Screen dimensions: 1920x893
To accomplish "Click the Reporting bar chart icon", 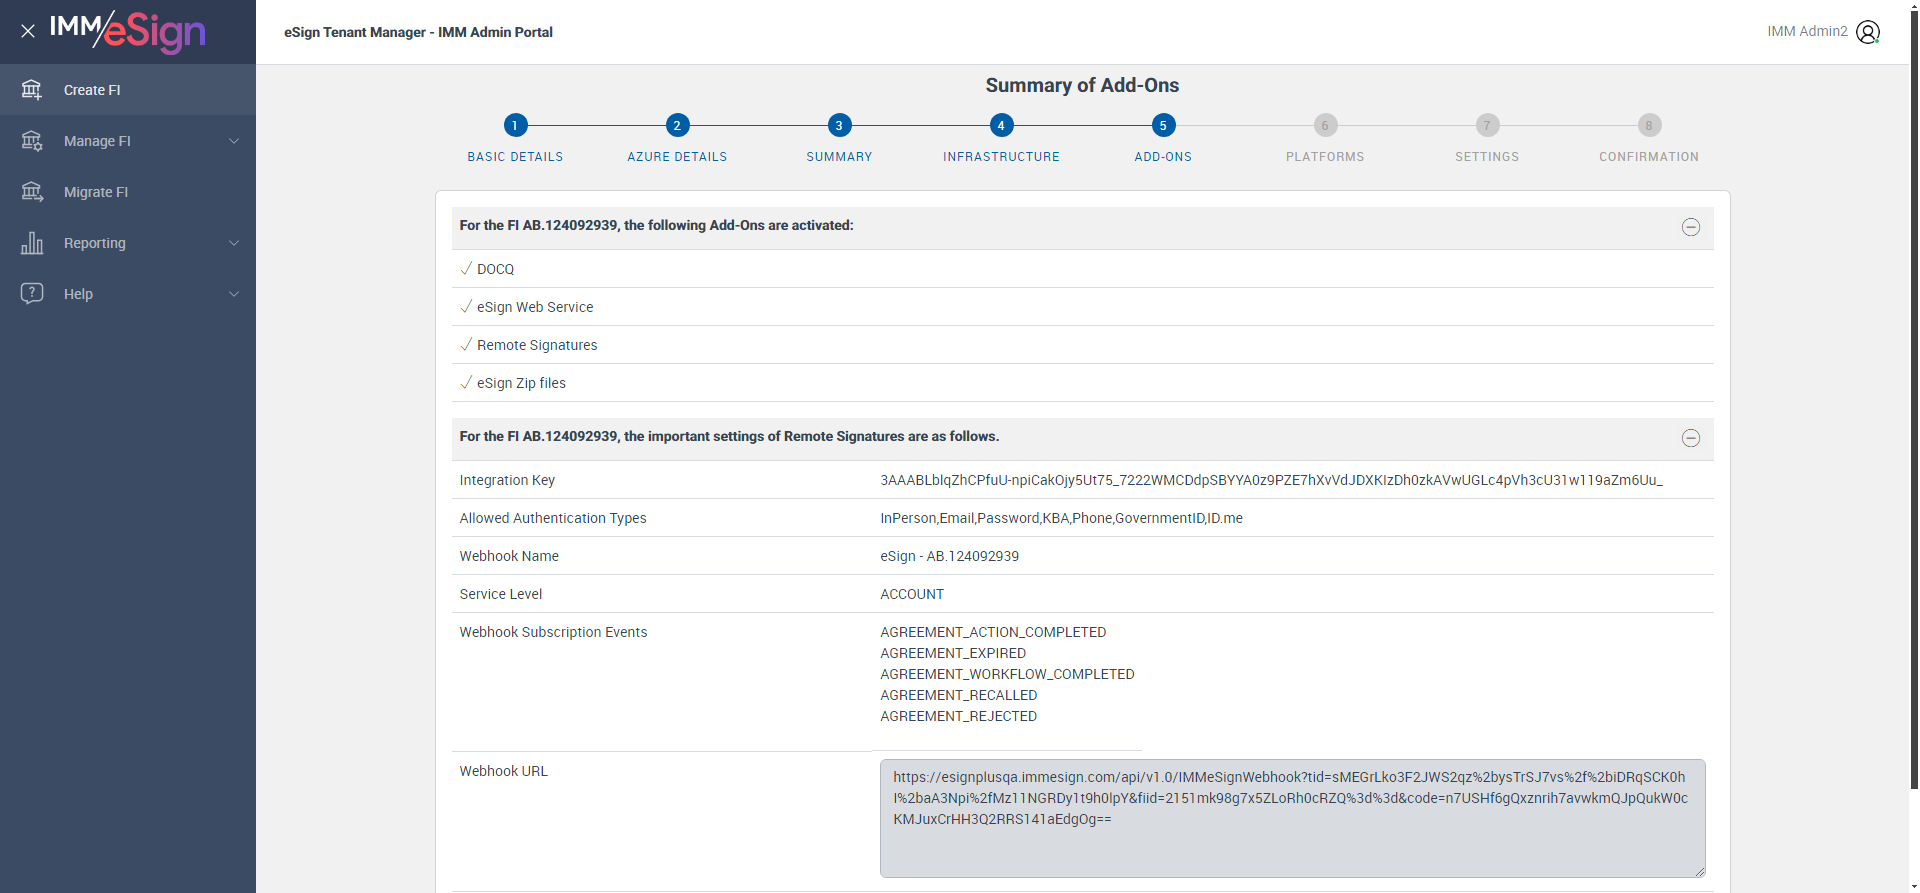I will click(x=32, y=243).
